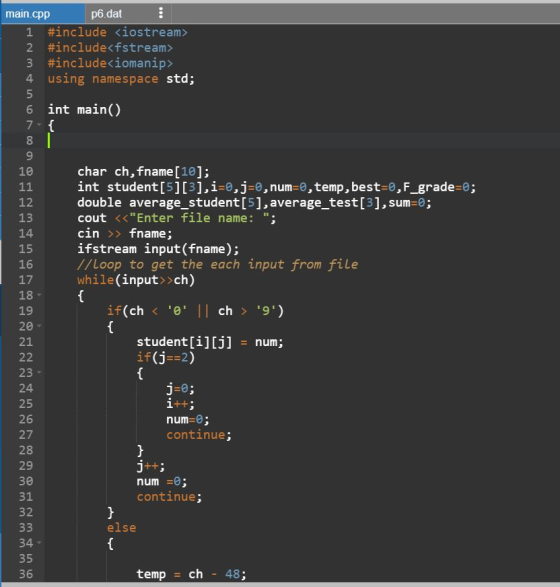Click 'temp = ch - 48;' line

(191, 574)
